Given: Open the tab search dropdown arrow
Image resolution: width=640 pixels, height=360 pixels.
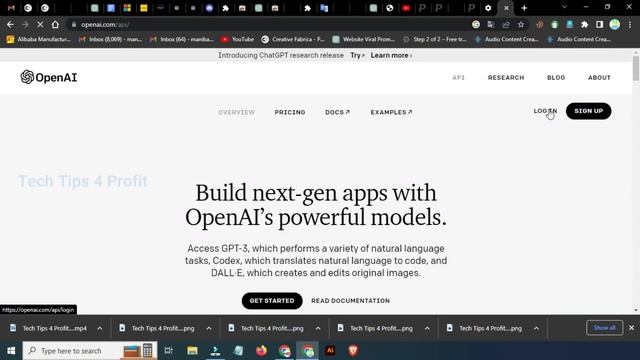Looking at the screenshot, I should tap(564, 7).
